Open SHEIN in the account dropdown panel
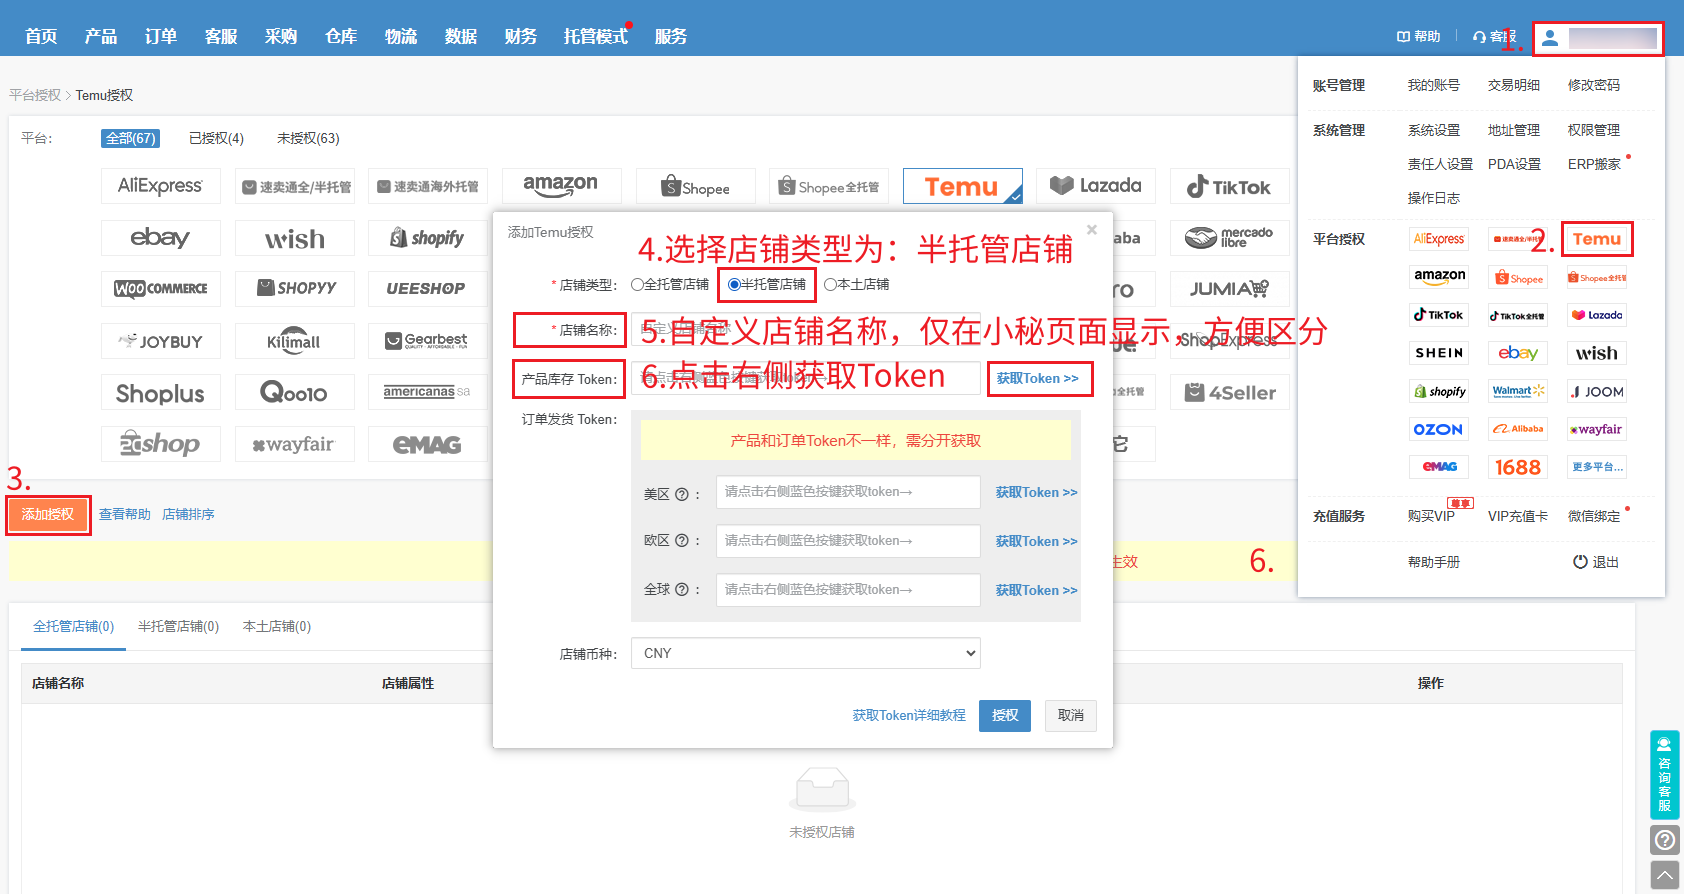The width and height of the screenshot is (1684, 894). [x=1439, y=353]
